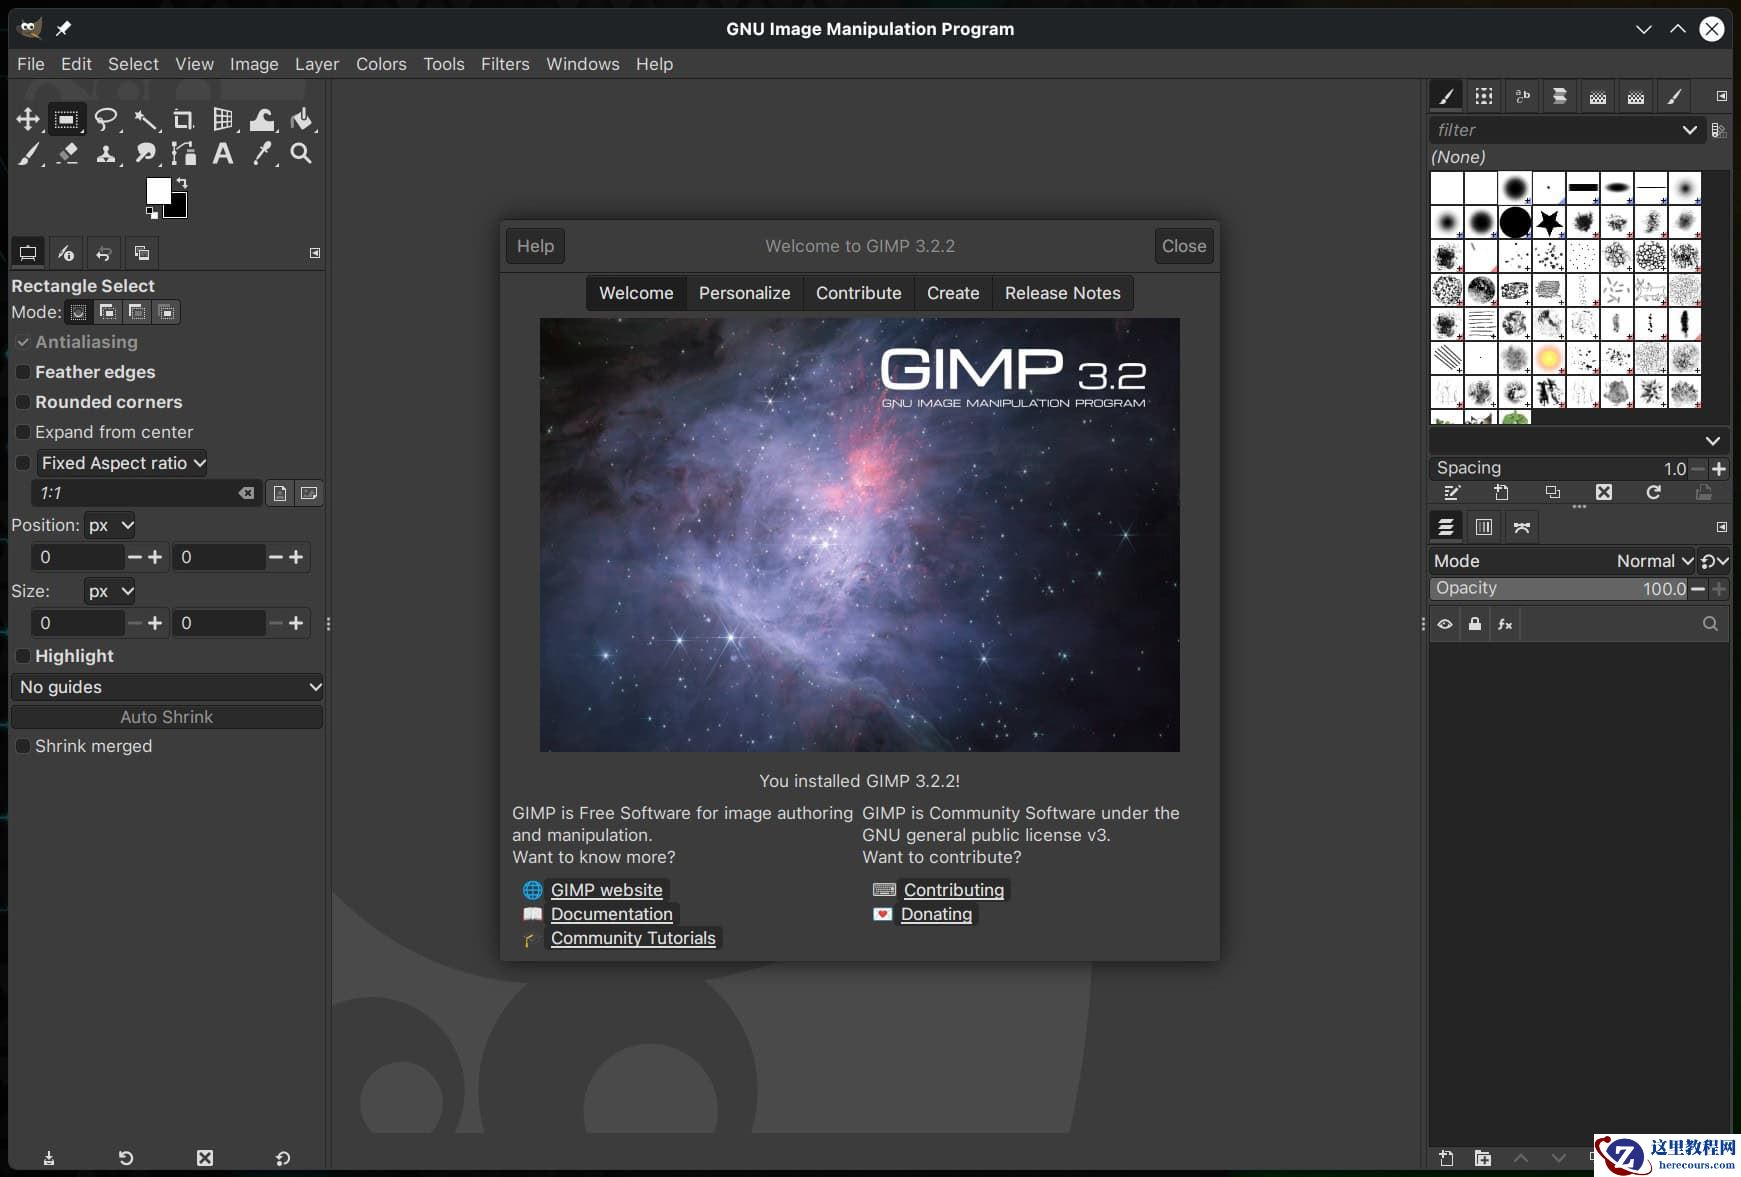The height and width of the screenshot is (1177, 1741).
Task: Enable the Feather edges checkbox
Action: [23, 372]
